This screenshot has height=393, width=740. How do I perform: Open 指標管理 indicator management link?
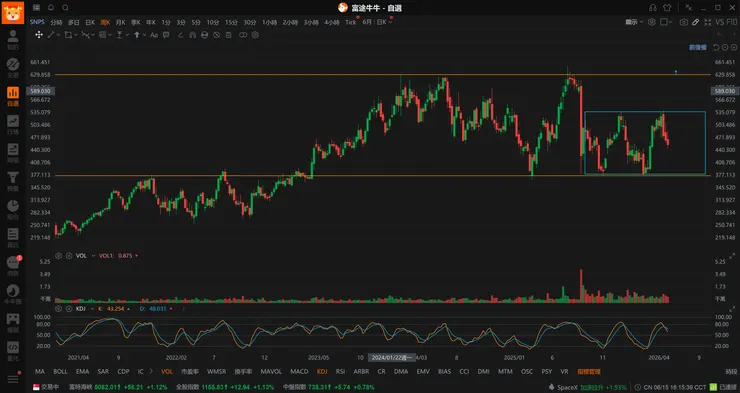pyautogui.click(x=589, y=371)
